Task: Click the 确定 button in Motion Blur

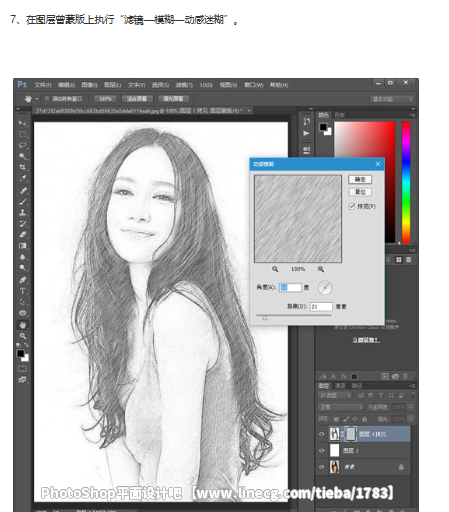Action: 360,179
